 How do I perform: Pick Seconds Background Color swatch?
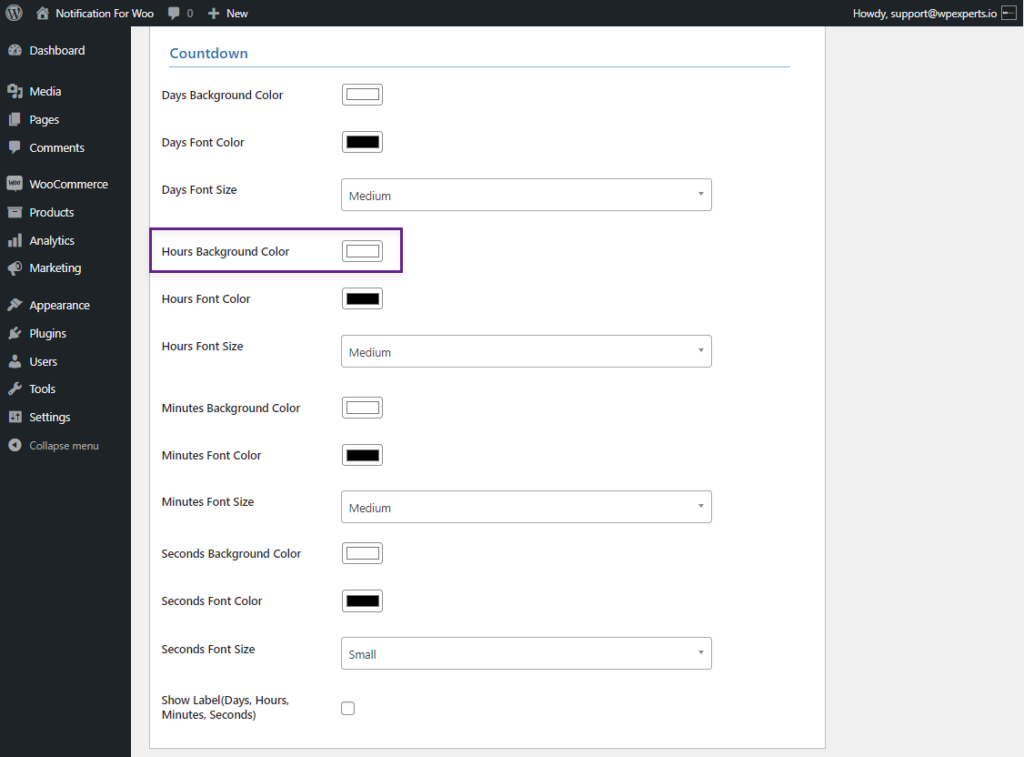coord(362,553)
